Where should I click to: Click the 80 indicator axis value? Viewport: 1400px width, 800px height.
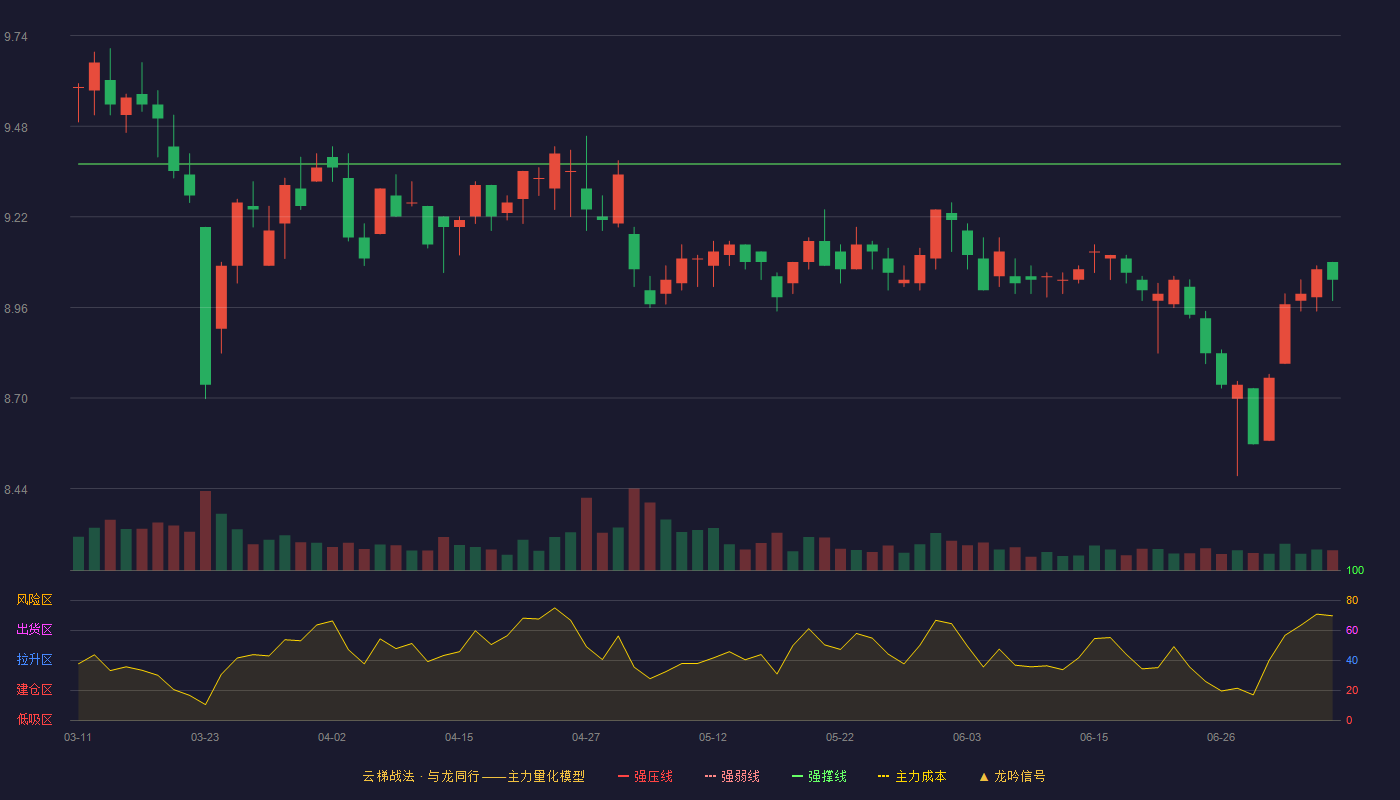[1352, 600]
